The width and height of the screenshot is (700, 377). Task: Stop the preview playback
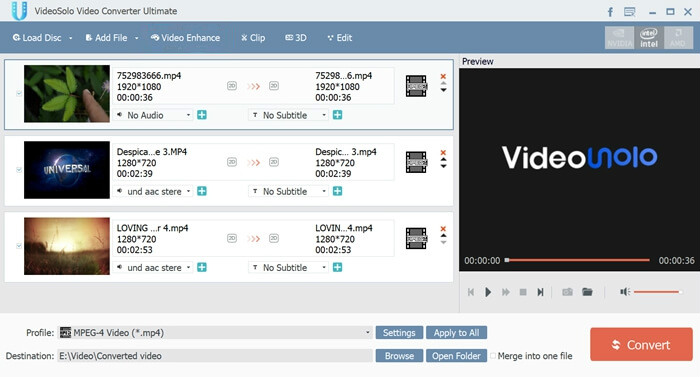coord(523,292)
